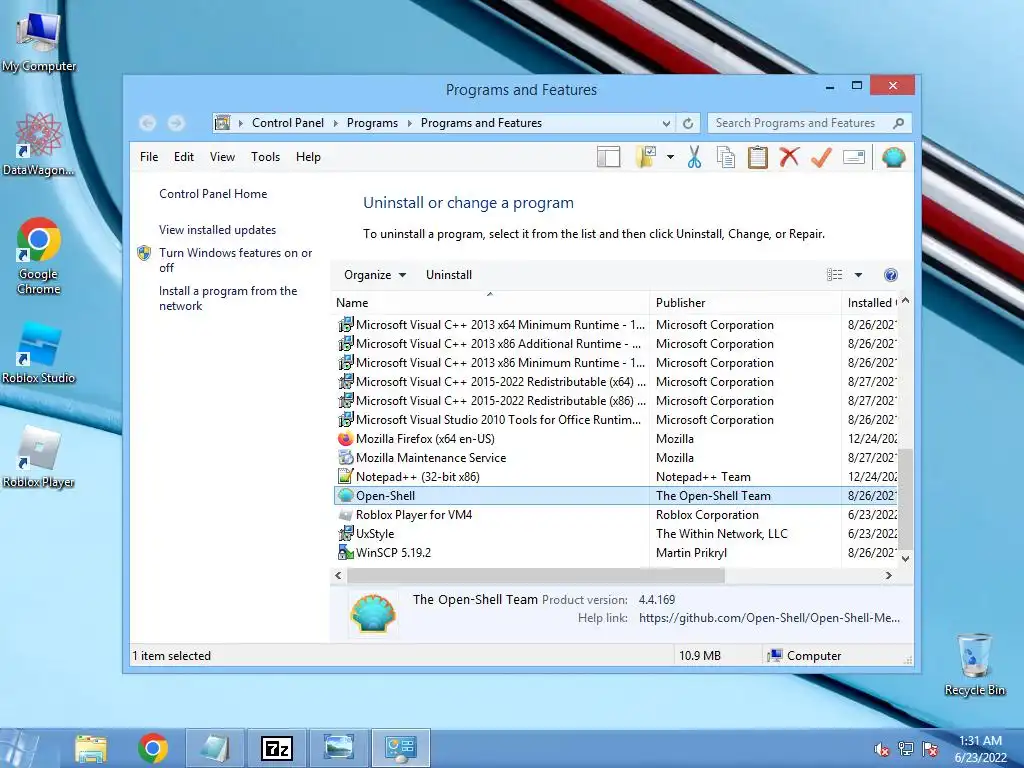Image resolution: width=1024 pixels, height=768 pixels.
Task: Select Mozilla Firefox (x64 en-US) row
Action: [x=615, y=439]
